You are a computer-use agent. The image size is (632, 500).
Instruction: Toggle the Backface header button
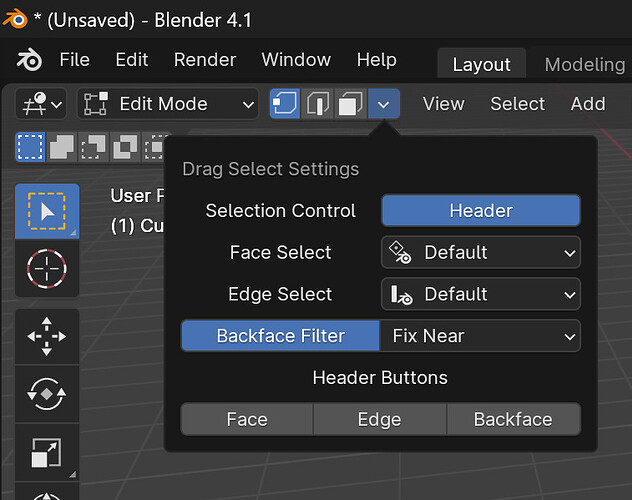tap(514, 419)
